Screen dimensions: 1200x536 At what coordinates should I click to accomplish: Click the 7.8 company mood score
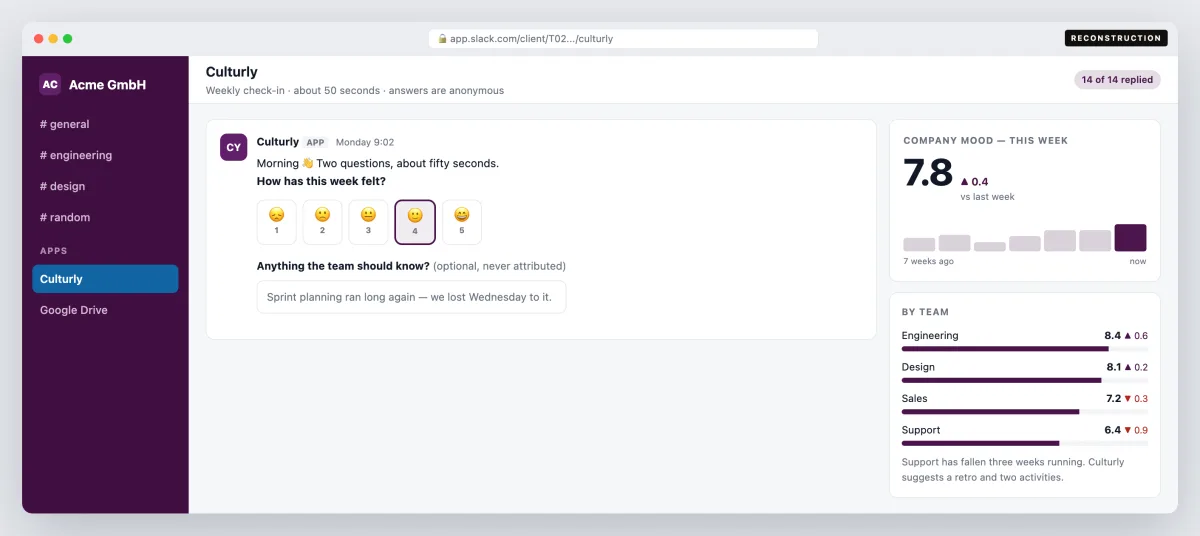coord(928,174)
